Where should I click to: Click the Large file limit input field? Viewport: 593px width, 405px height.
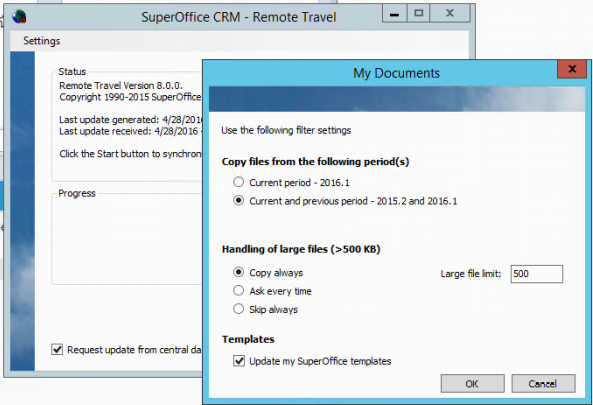tap(537, 274)
